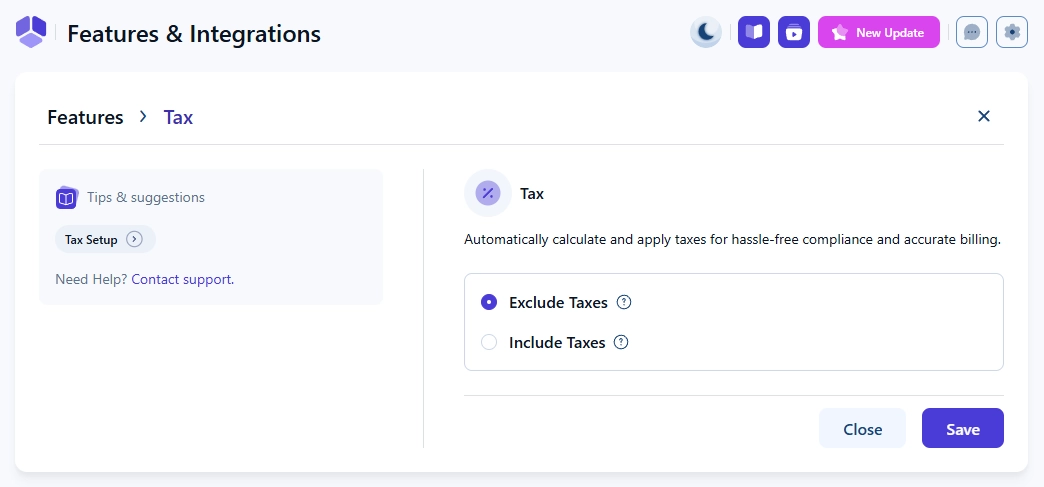Open settings via the gear icon
Screen dimensions: 1044x487
tap(1012, 32)
